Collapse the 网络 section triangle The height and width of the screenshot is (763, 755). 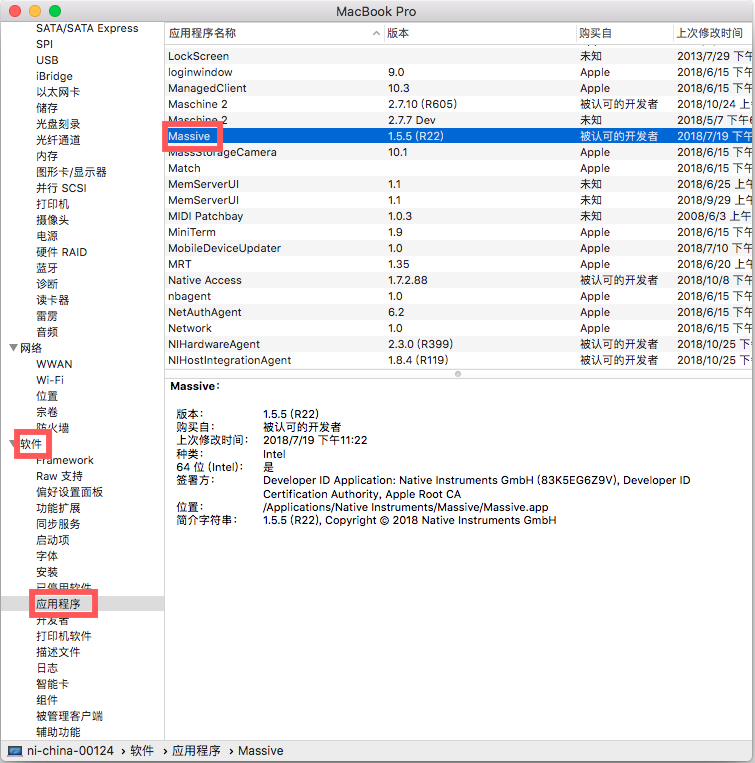click(13, 348)
